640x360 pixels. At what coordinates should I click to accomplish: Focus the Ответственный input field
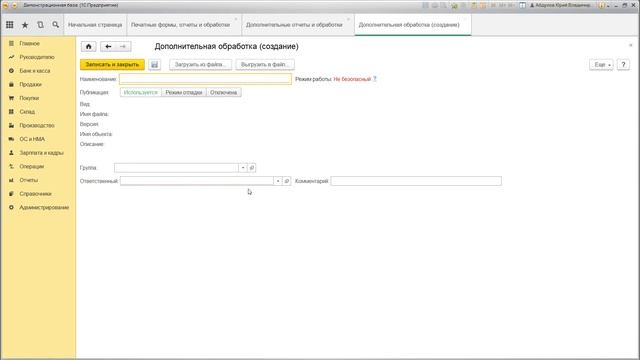tap(197, 181)
